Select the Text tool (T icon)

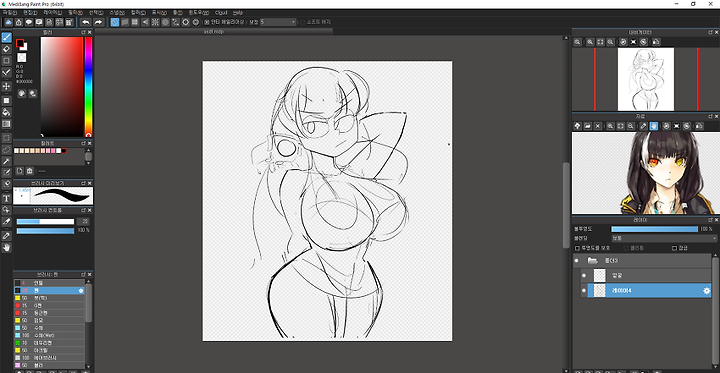coord(6,198)
